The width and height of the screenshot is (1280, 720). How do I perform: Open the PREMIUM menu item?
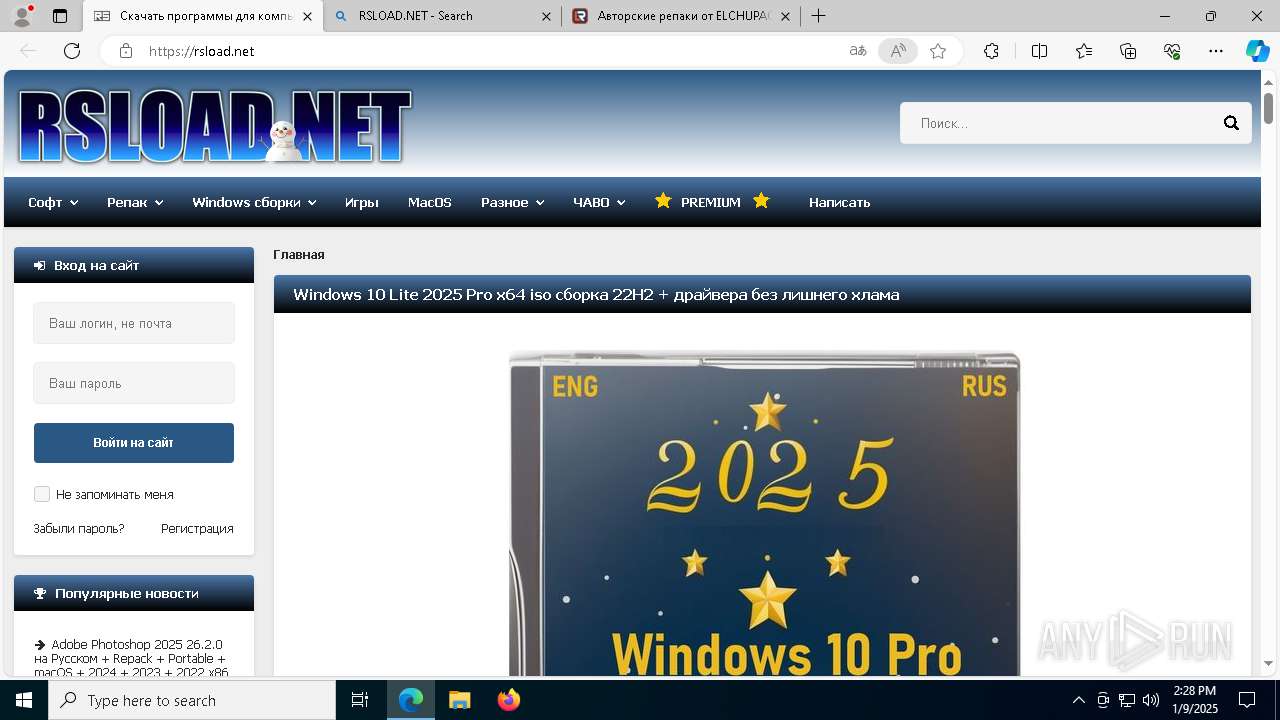coord(711,202)
